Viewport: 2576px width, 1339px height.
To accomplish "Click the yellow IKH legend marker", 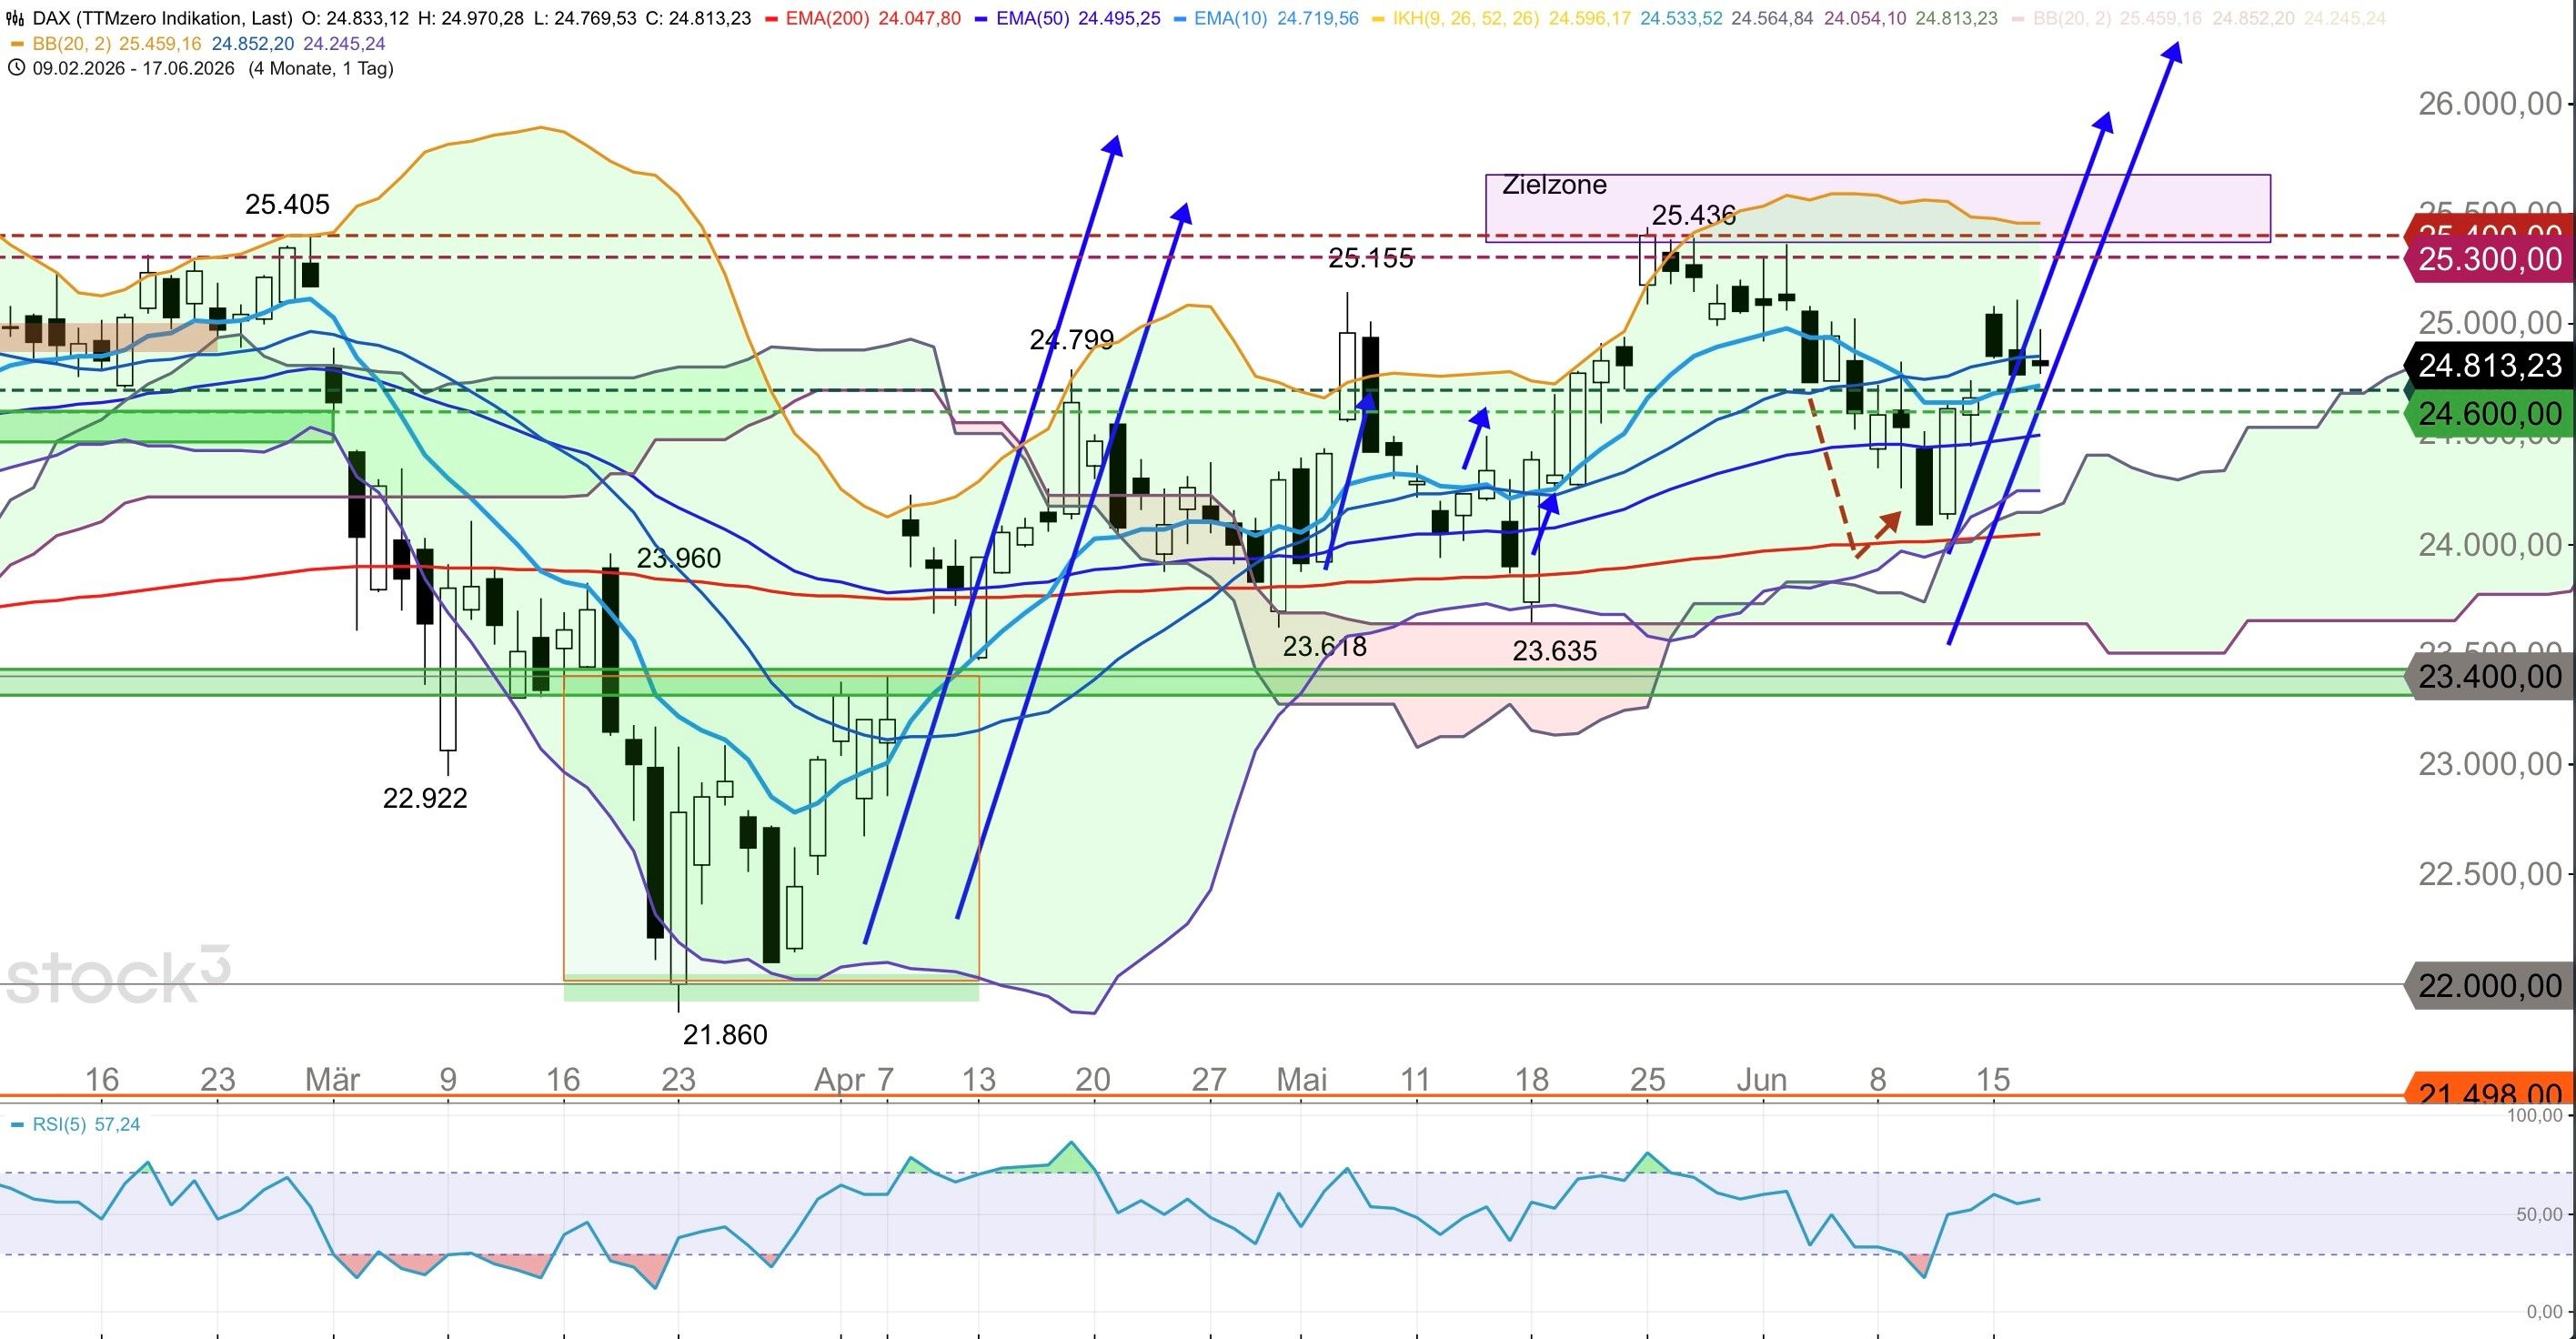I will (1381, 18).
